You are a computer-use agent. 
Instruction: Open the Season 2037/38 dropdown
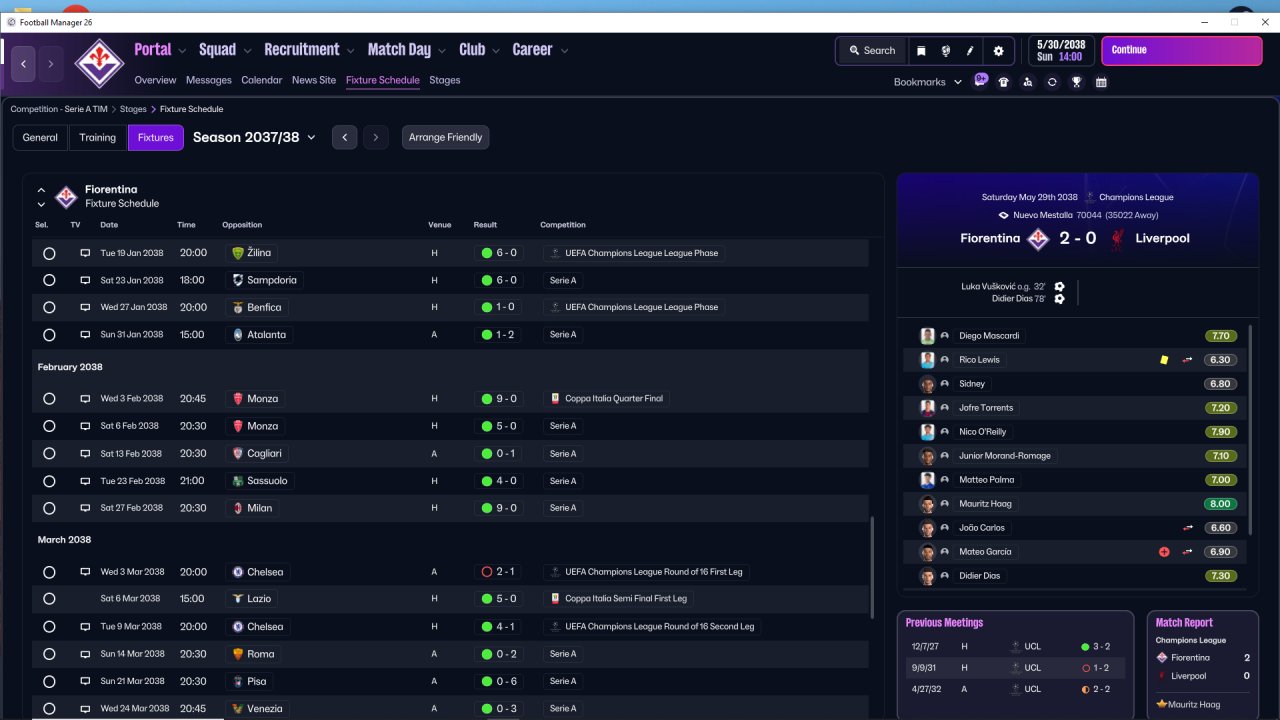255,138
